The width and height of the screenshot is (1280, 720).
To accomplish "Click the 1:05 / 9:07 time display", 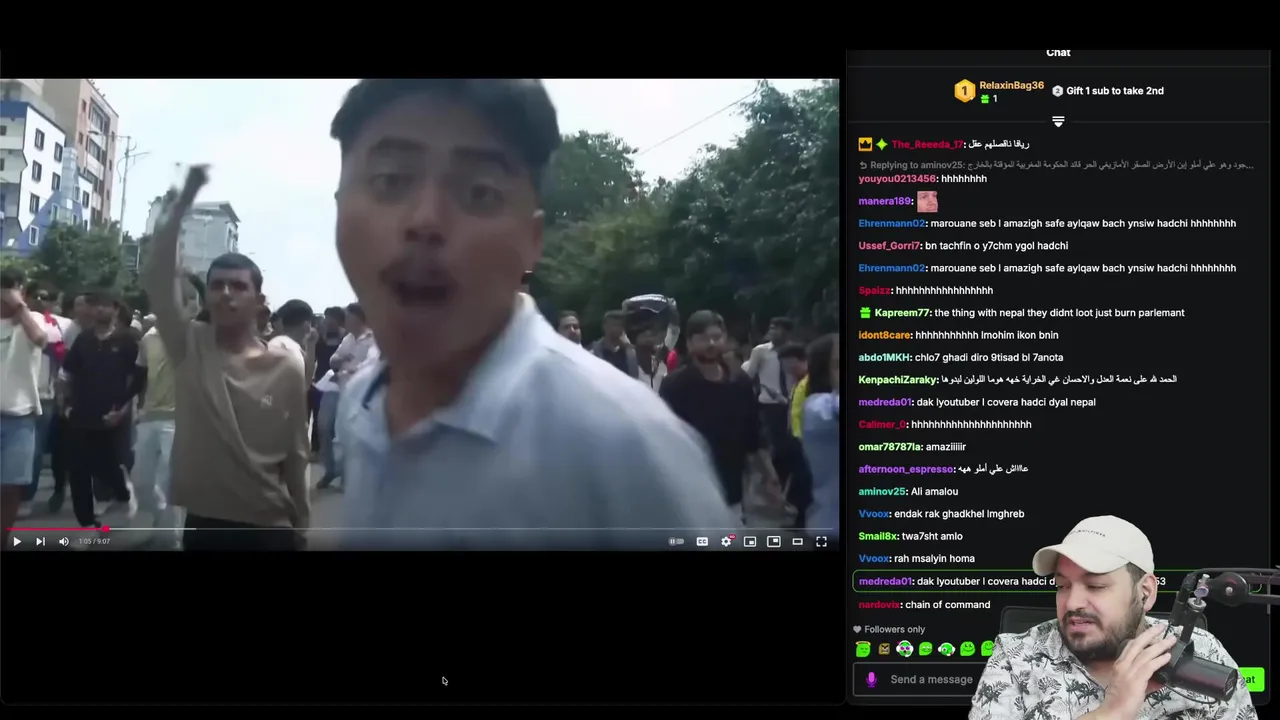I will [94, 541].
